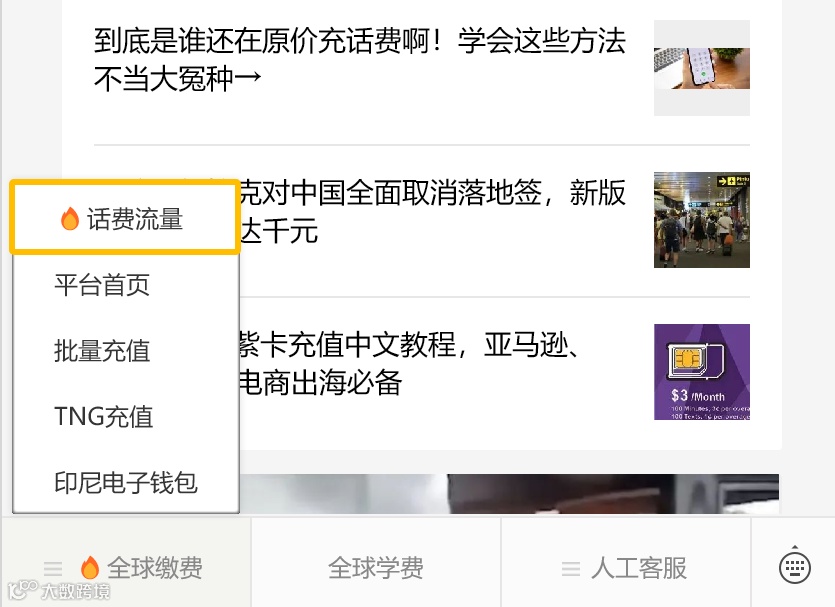The width and height of the screenshot is (835, 607).
Task: Open article about 取消落地签
Action: point(432,211)
